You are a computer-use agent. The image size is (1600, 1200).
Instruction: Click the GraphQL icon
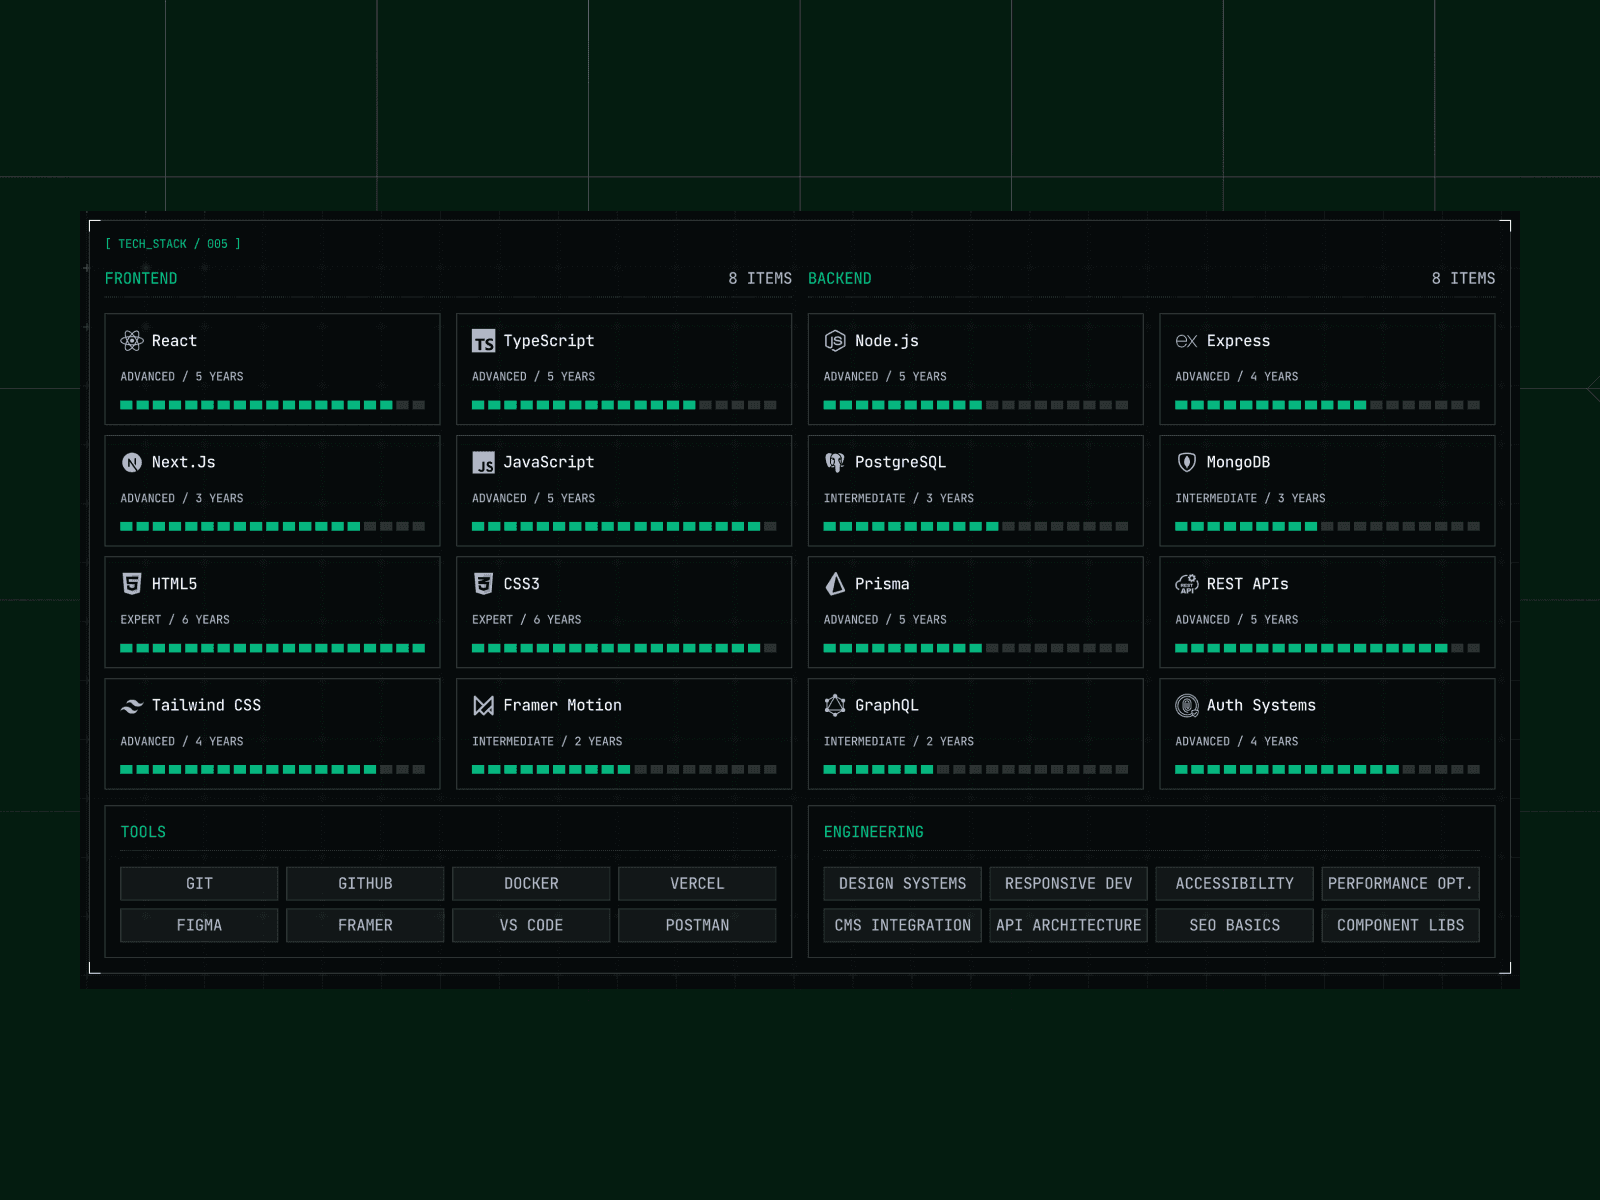pyautogui.click(x=835, y=706)
